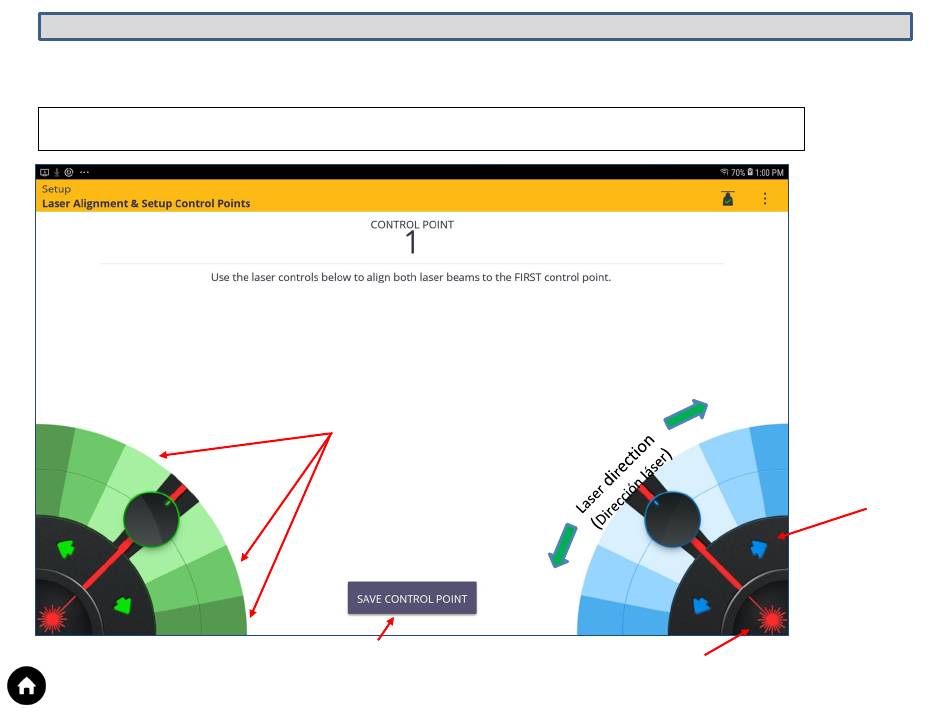Toggle the left red laser burst icon
The height and width of the screenshot is (713, 950).
coord(52,619)
